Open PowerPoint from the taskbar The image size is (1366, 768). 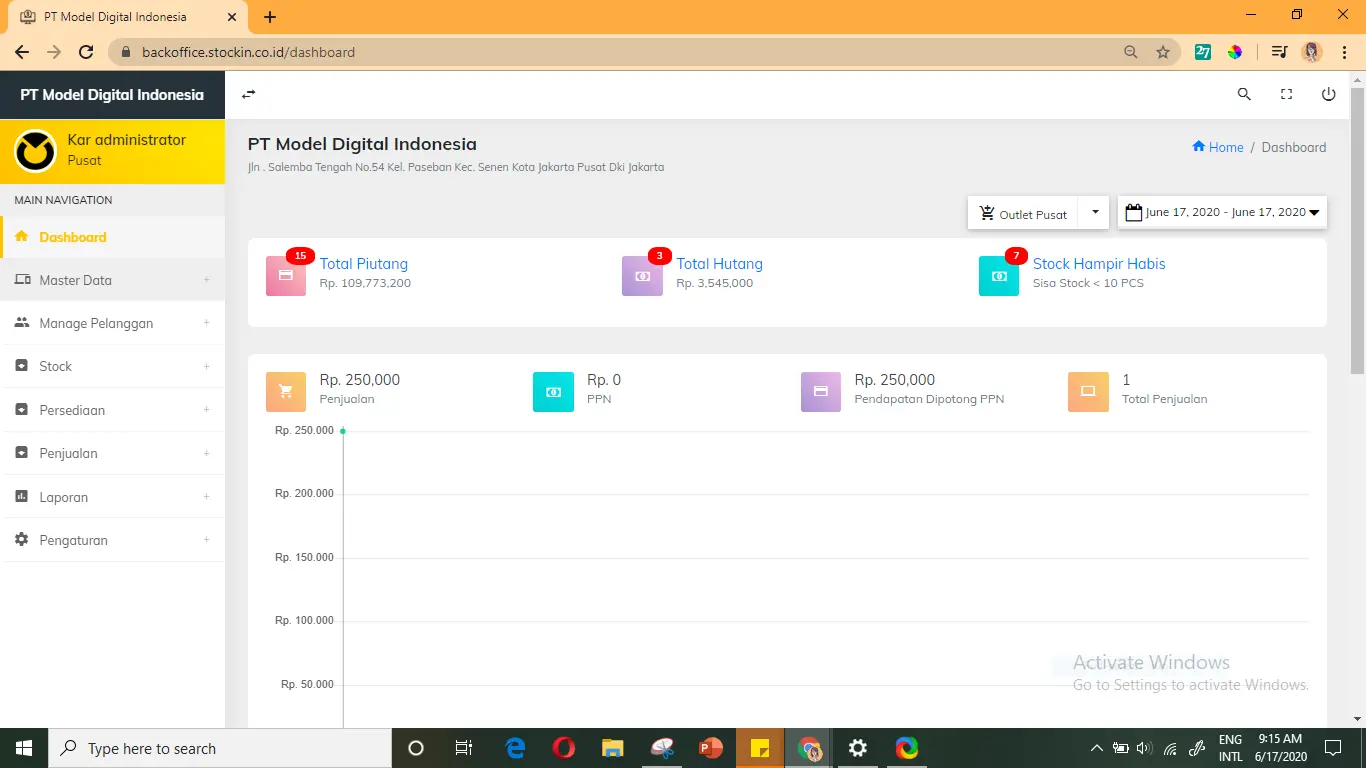[711, 748]
